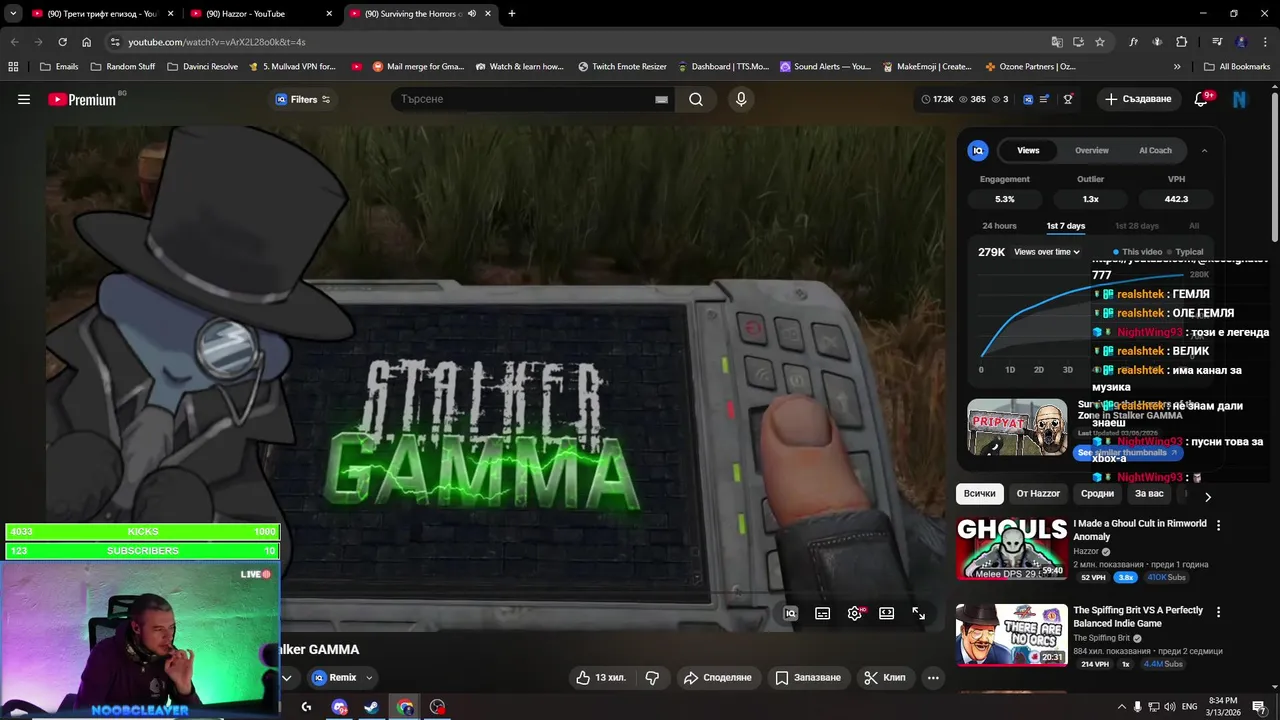Select the Views tab in vidIQ

(1028, 150)
